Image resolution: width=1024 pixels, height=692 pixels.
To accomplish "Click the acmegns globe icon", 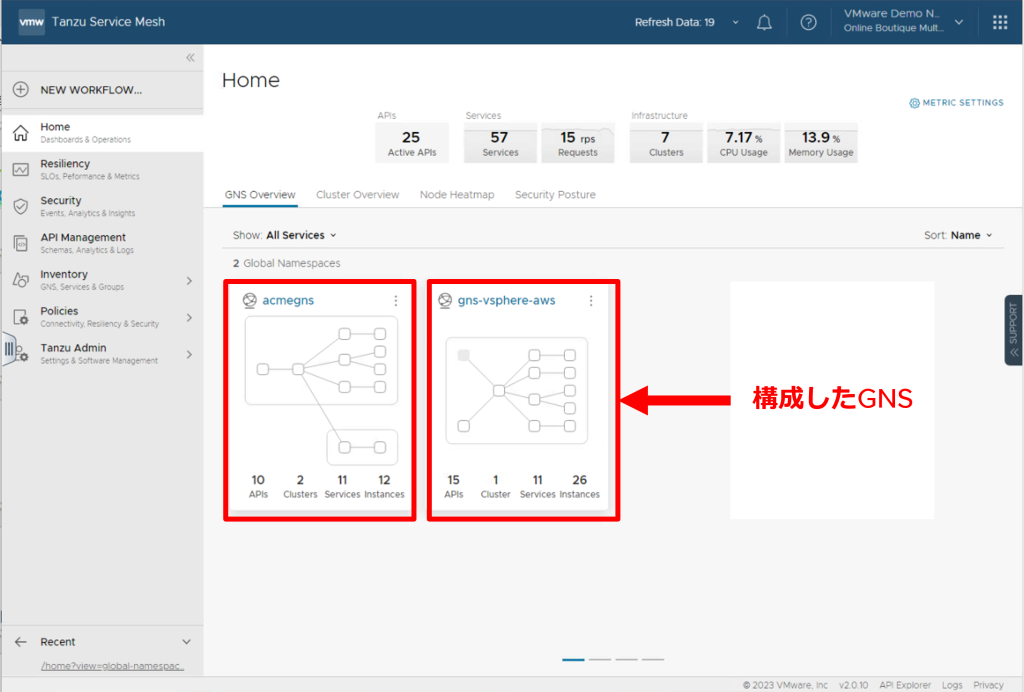I will tap(249, 300).
